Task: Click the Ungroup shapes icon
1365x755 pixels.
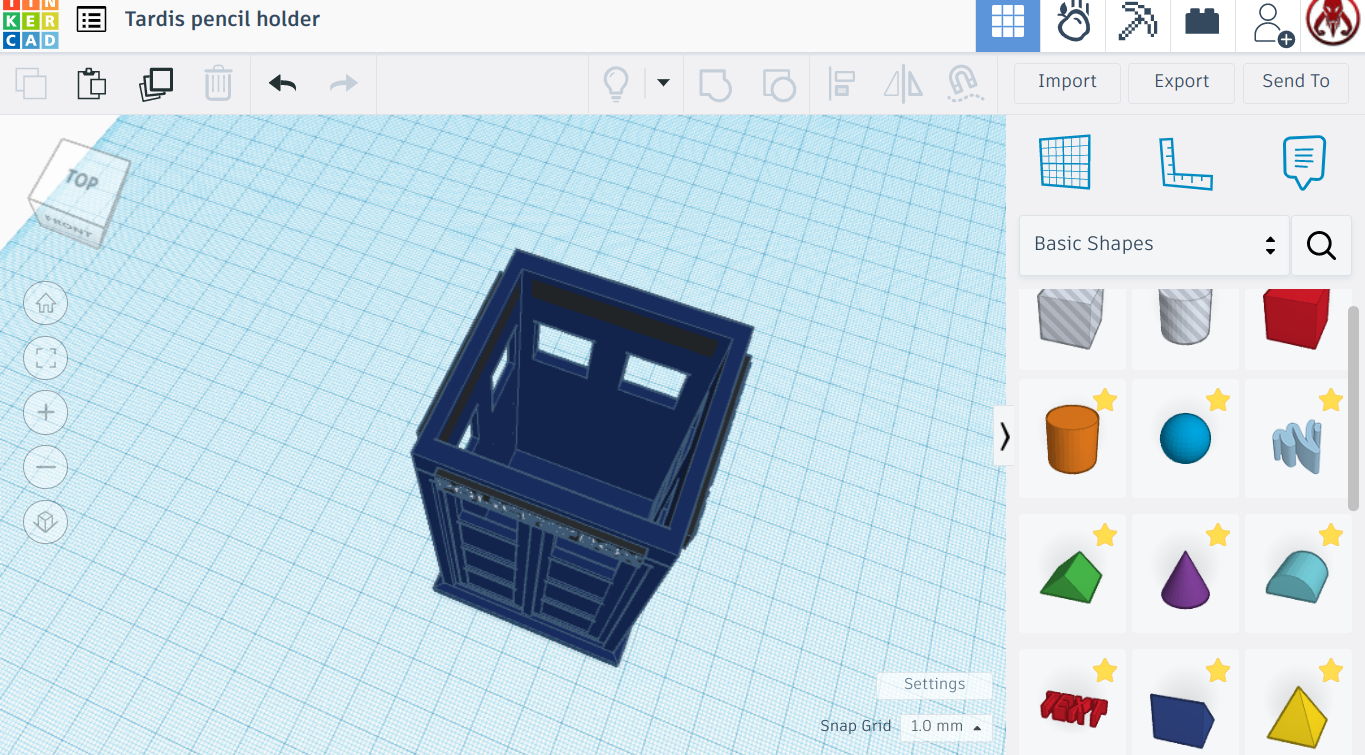Action: click(x=778, y=84)
